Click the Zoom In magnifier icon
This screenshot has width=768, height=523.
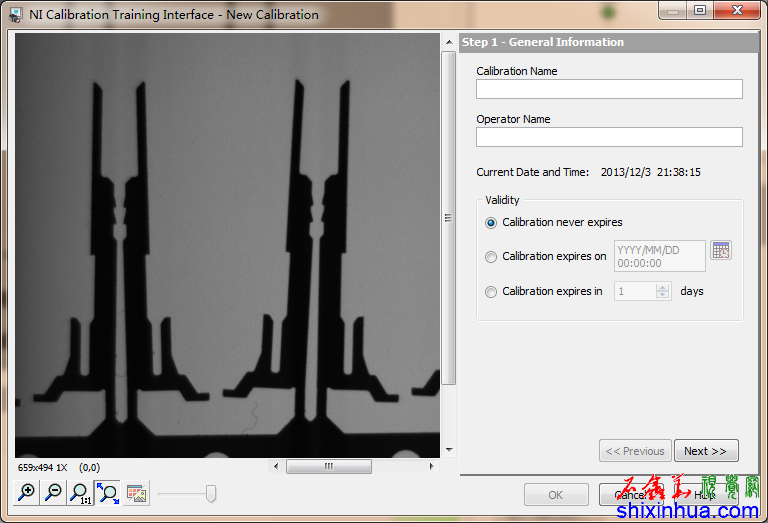[27, 492]
